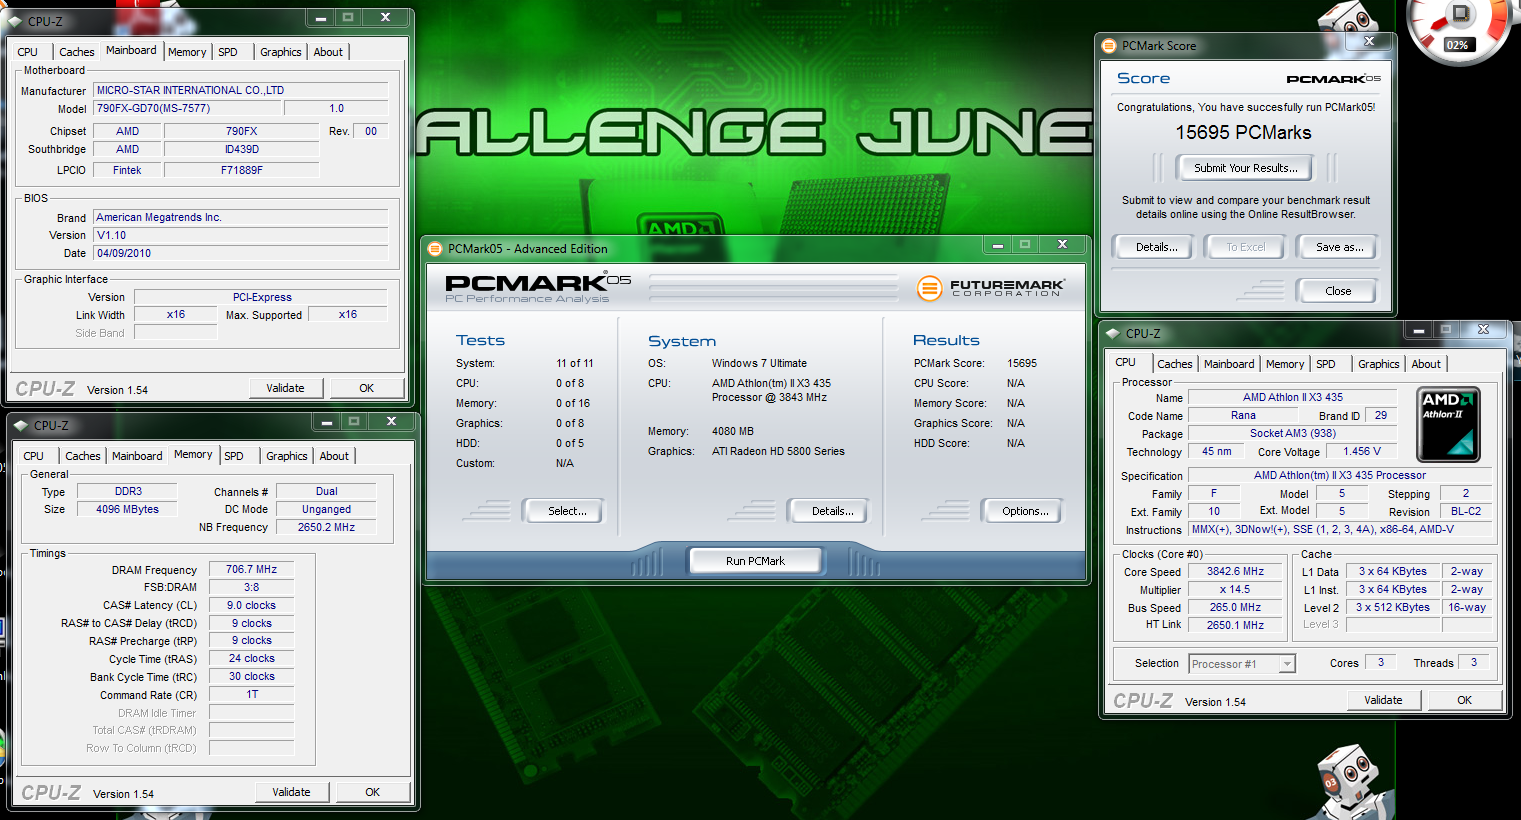Screen dimensions: 1521x820
Task: Click the HT Link value 2650.1 MHz
Action: [1235, 625]
